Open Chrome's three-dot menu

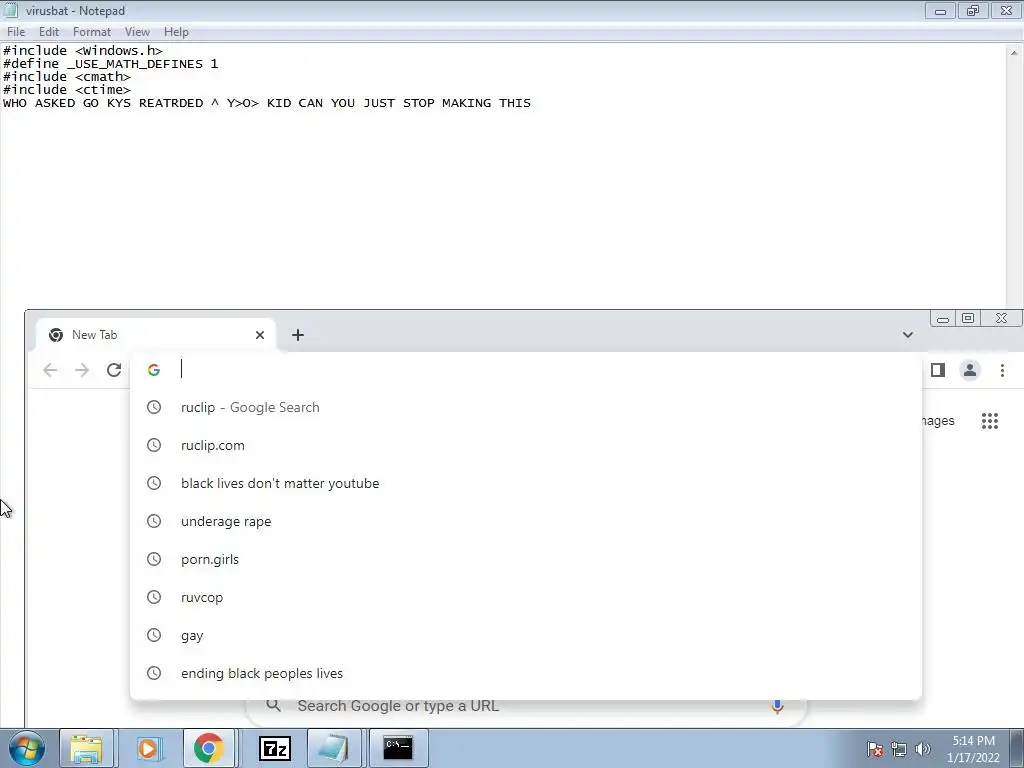[1002, 370]
